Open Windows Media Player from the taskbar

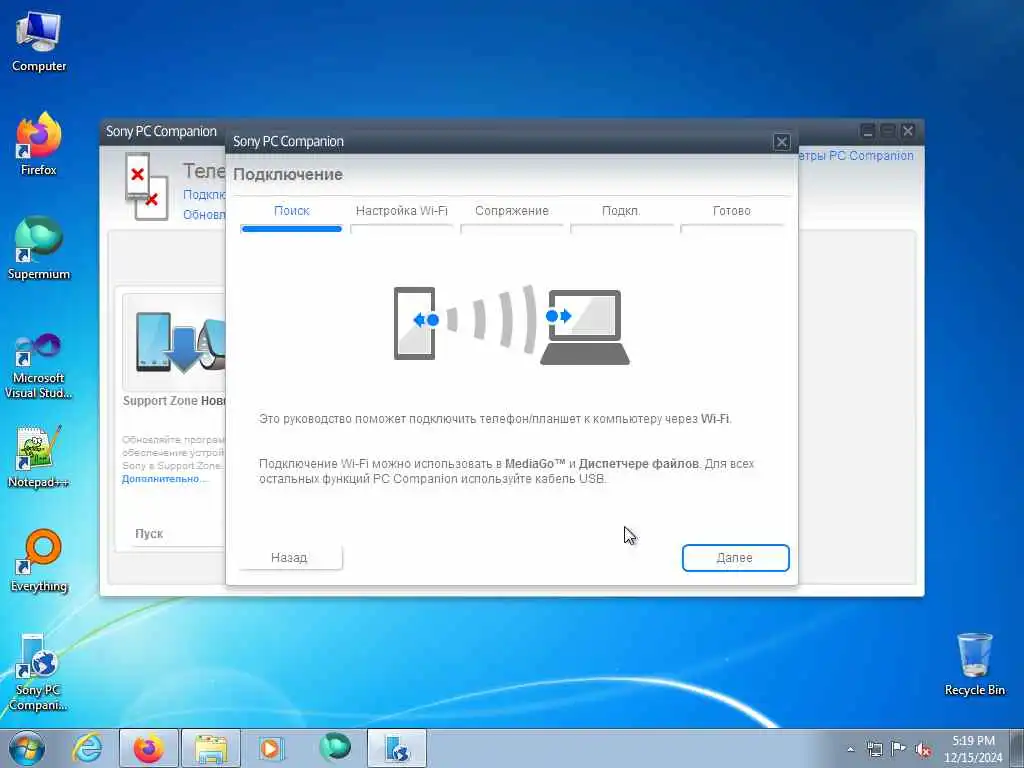coord(270,748)
